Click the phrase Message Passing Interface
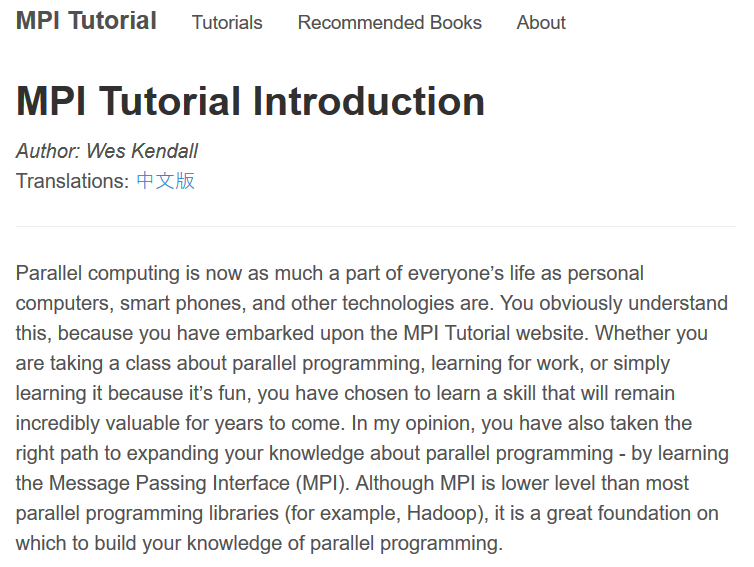This screenshot has width=754, height=567. click(x=169, y=483)
